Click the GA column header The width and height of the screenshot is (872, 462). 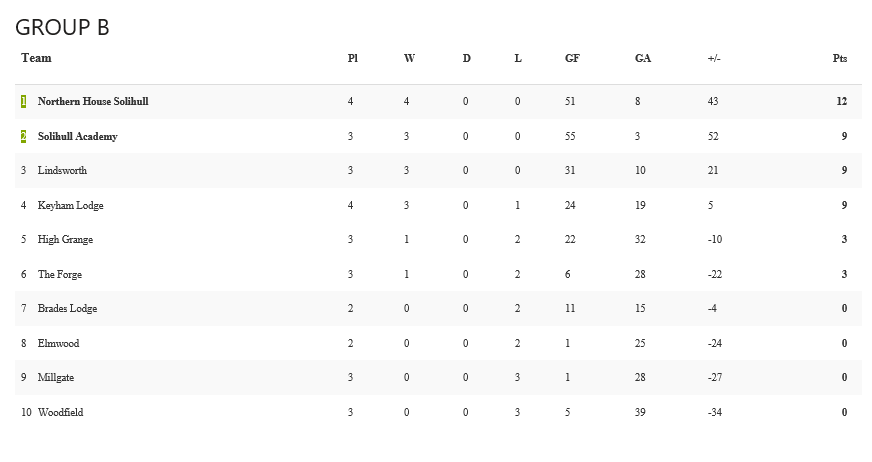coord(643,58)
